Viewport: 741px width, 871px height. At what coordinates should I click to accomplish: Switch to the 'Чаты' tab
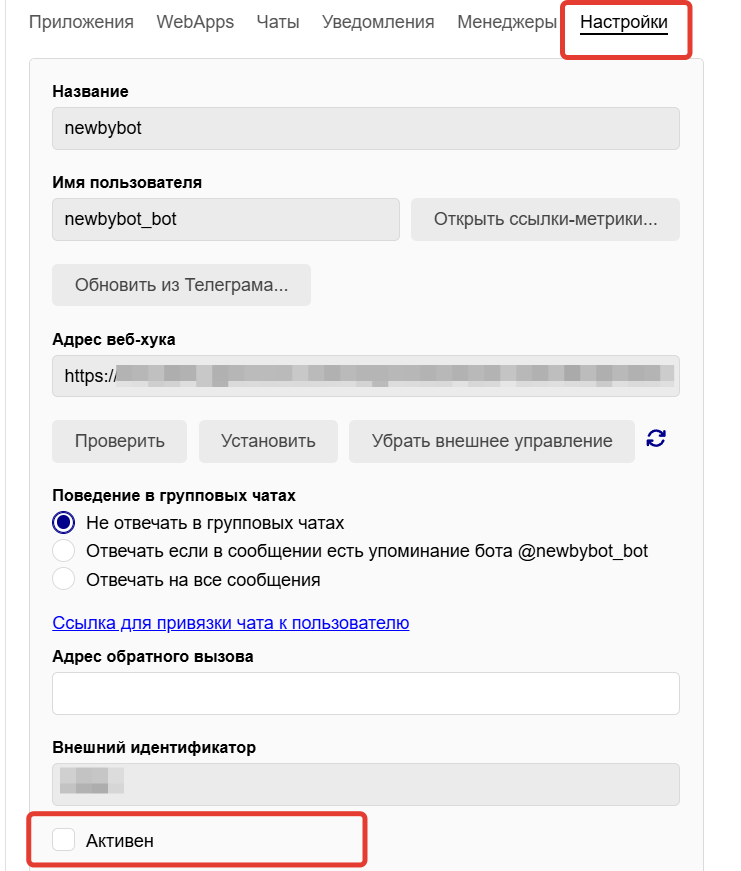(x=276, y=21)
